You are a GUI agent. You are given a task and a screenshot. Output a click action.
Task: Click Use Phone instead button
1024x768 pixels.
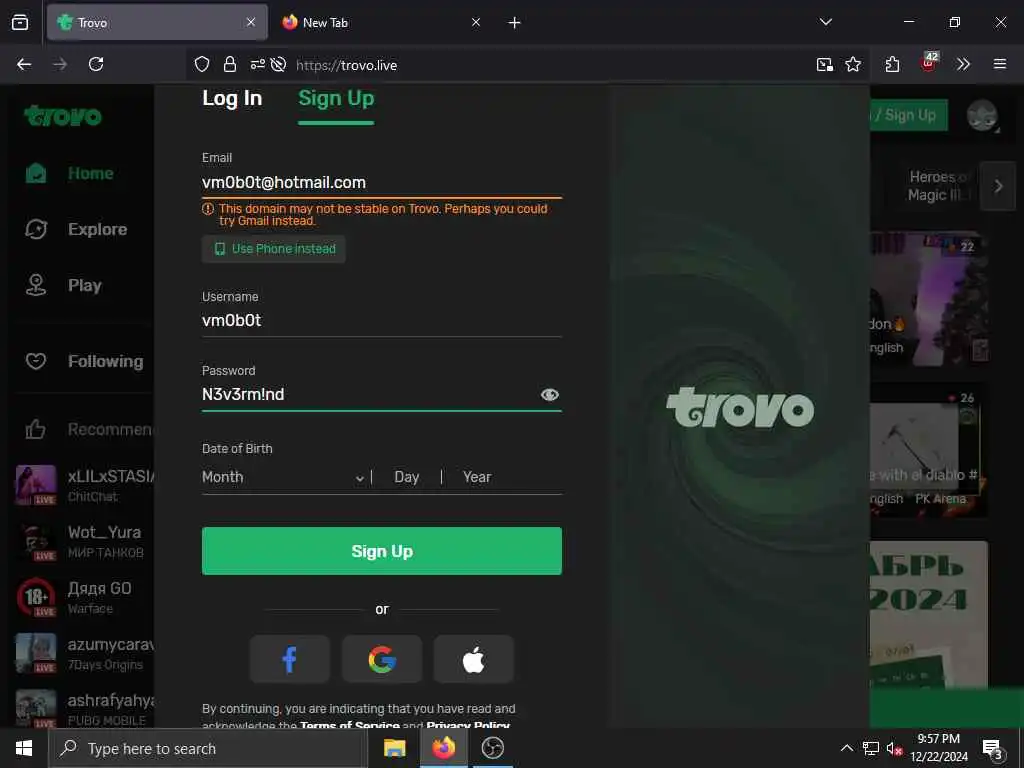pyautogui.click(x=274, y=249)
